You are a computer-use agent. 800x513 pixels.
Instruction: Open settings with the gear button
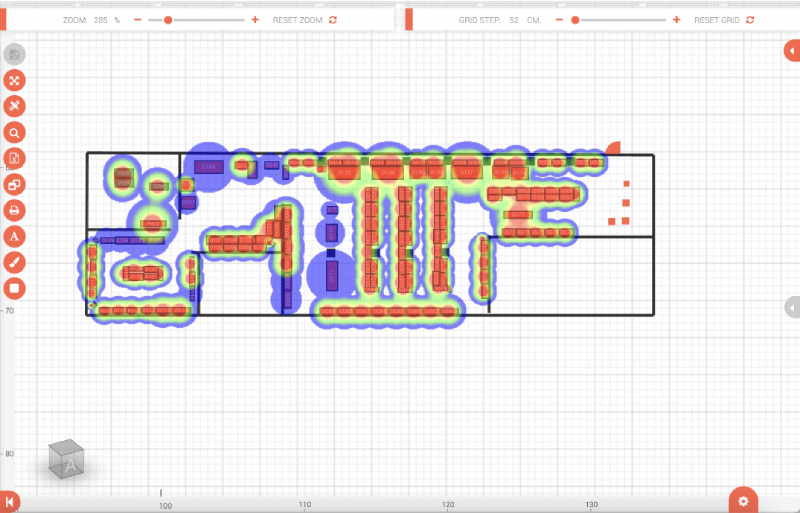(x=743, y=500)
